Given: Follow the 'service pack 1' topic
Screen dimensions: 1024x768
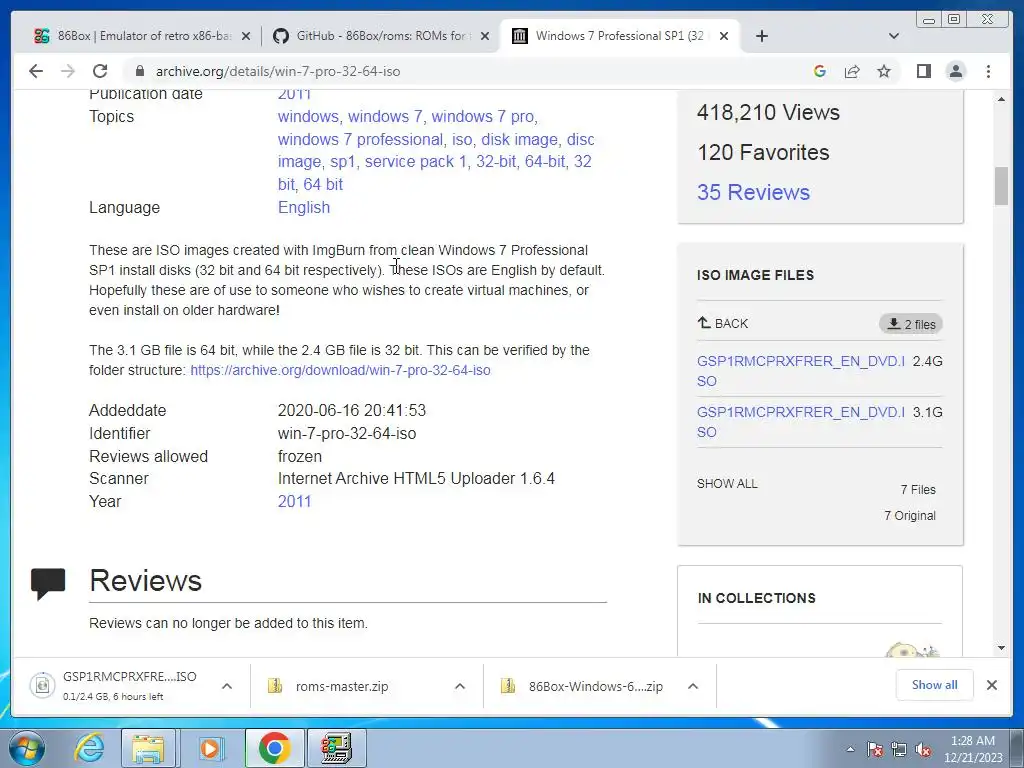Looking at the screenshot, I should (415, 161).
